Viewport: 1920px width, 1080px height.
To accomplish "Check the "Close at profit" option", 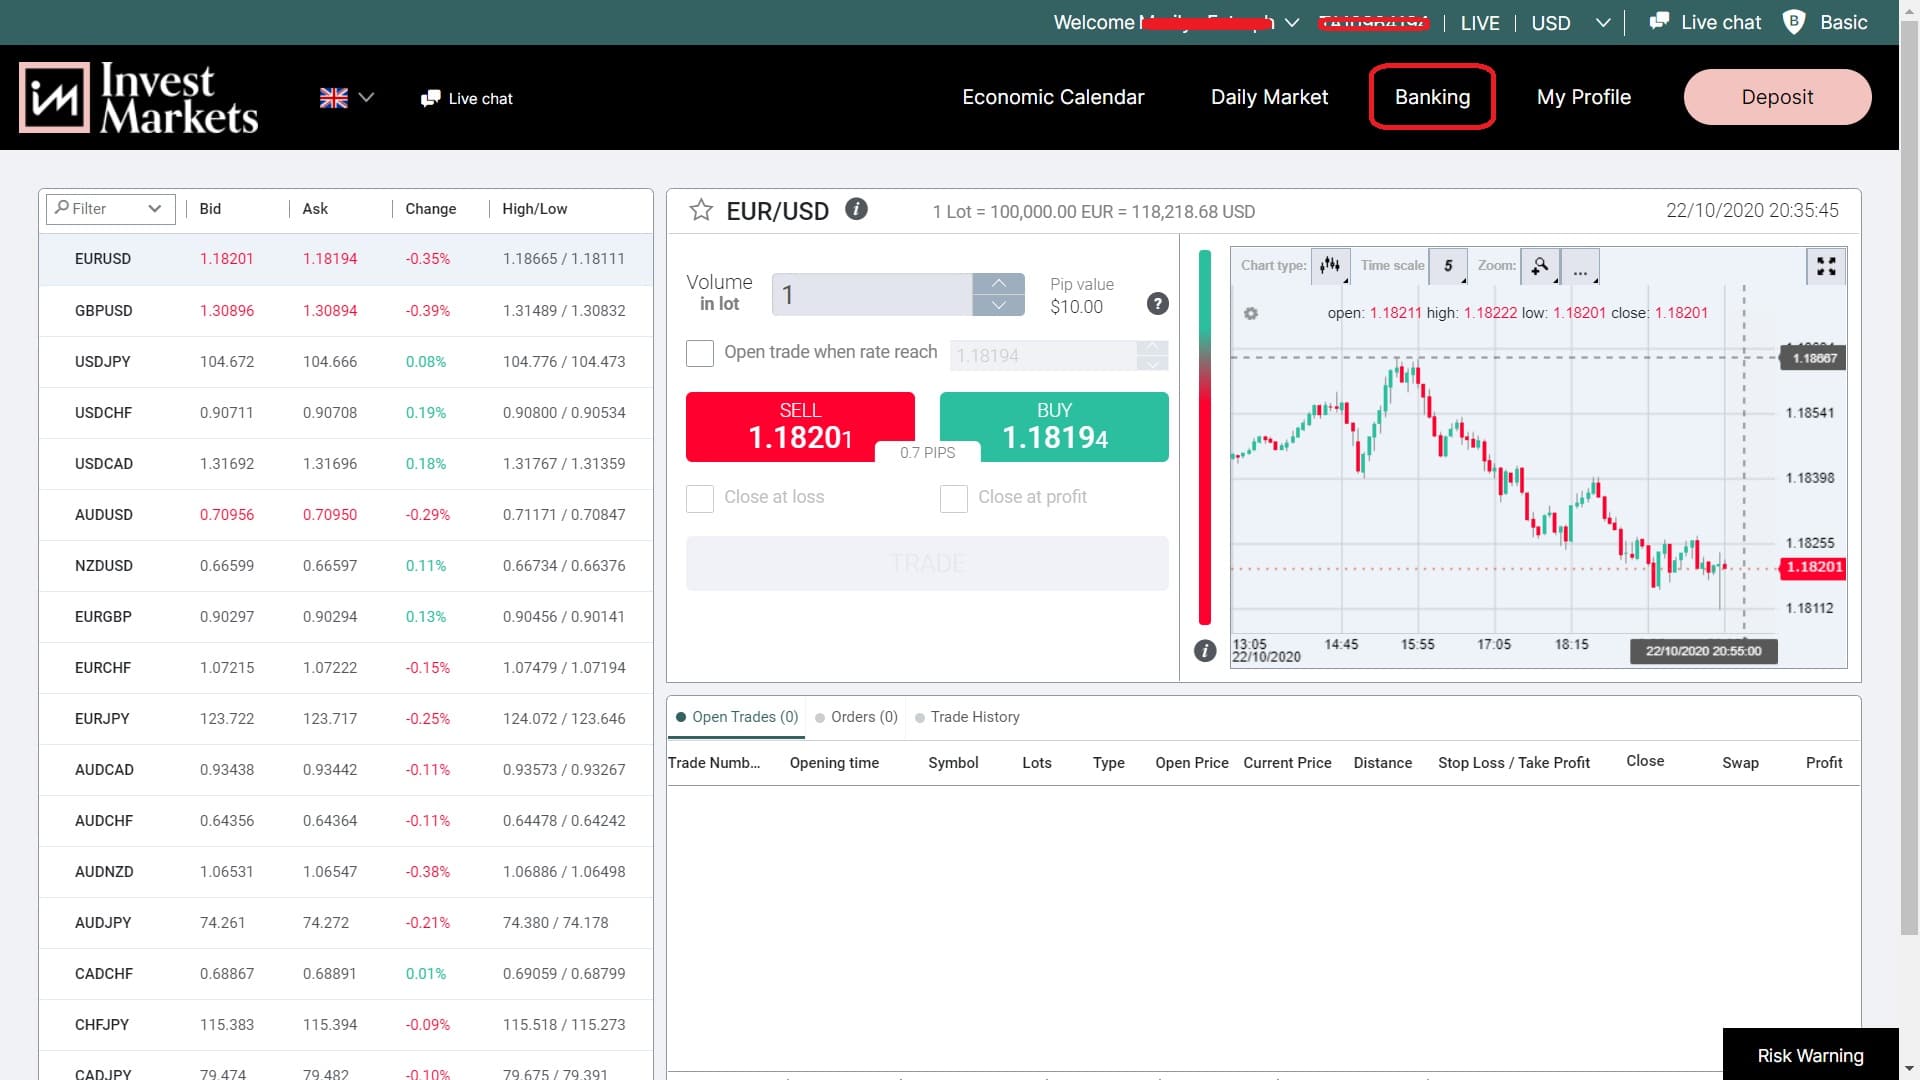I will tap(954, 498).
